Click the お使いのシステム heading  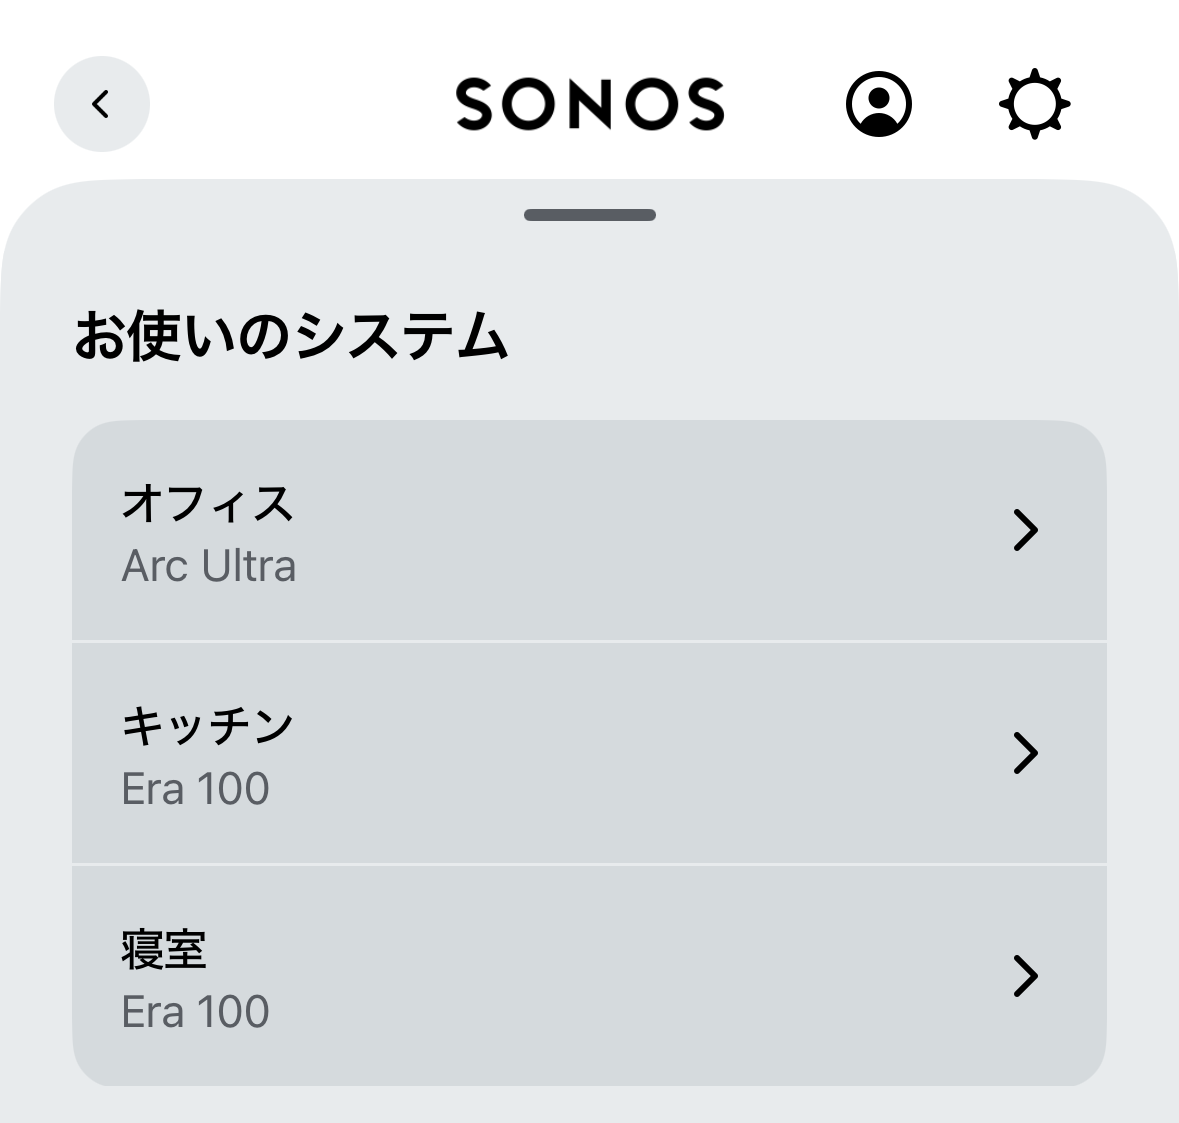[x=291, y=336]
